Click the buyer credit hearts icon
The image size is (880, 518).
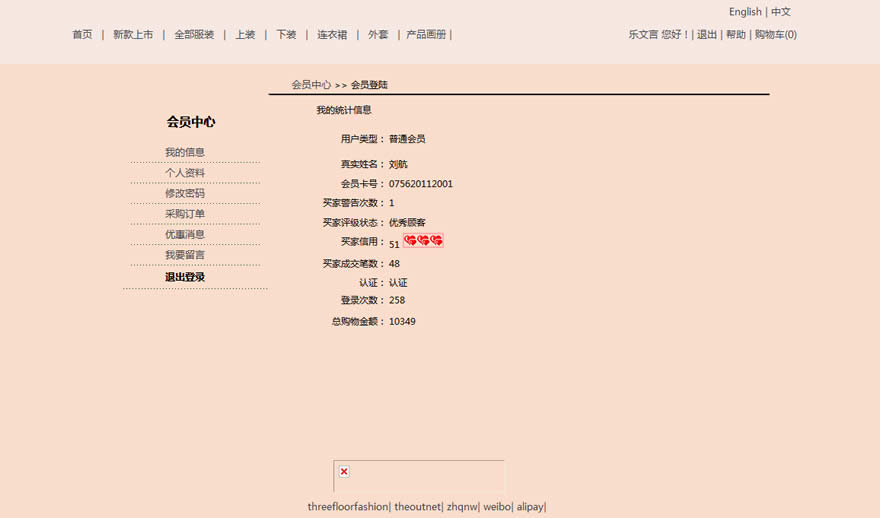[423, 241]
